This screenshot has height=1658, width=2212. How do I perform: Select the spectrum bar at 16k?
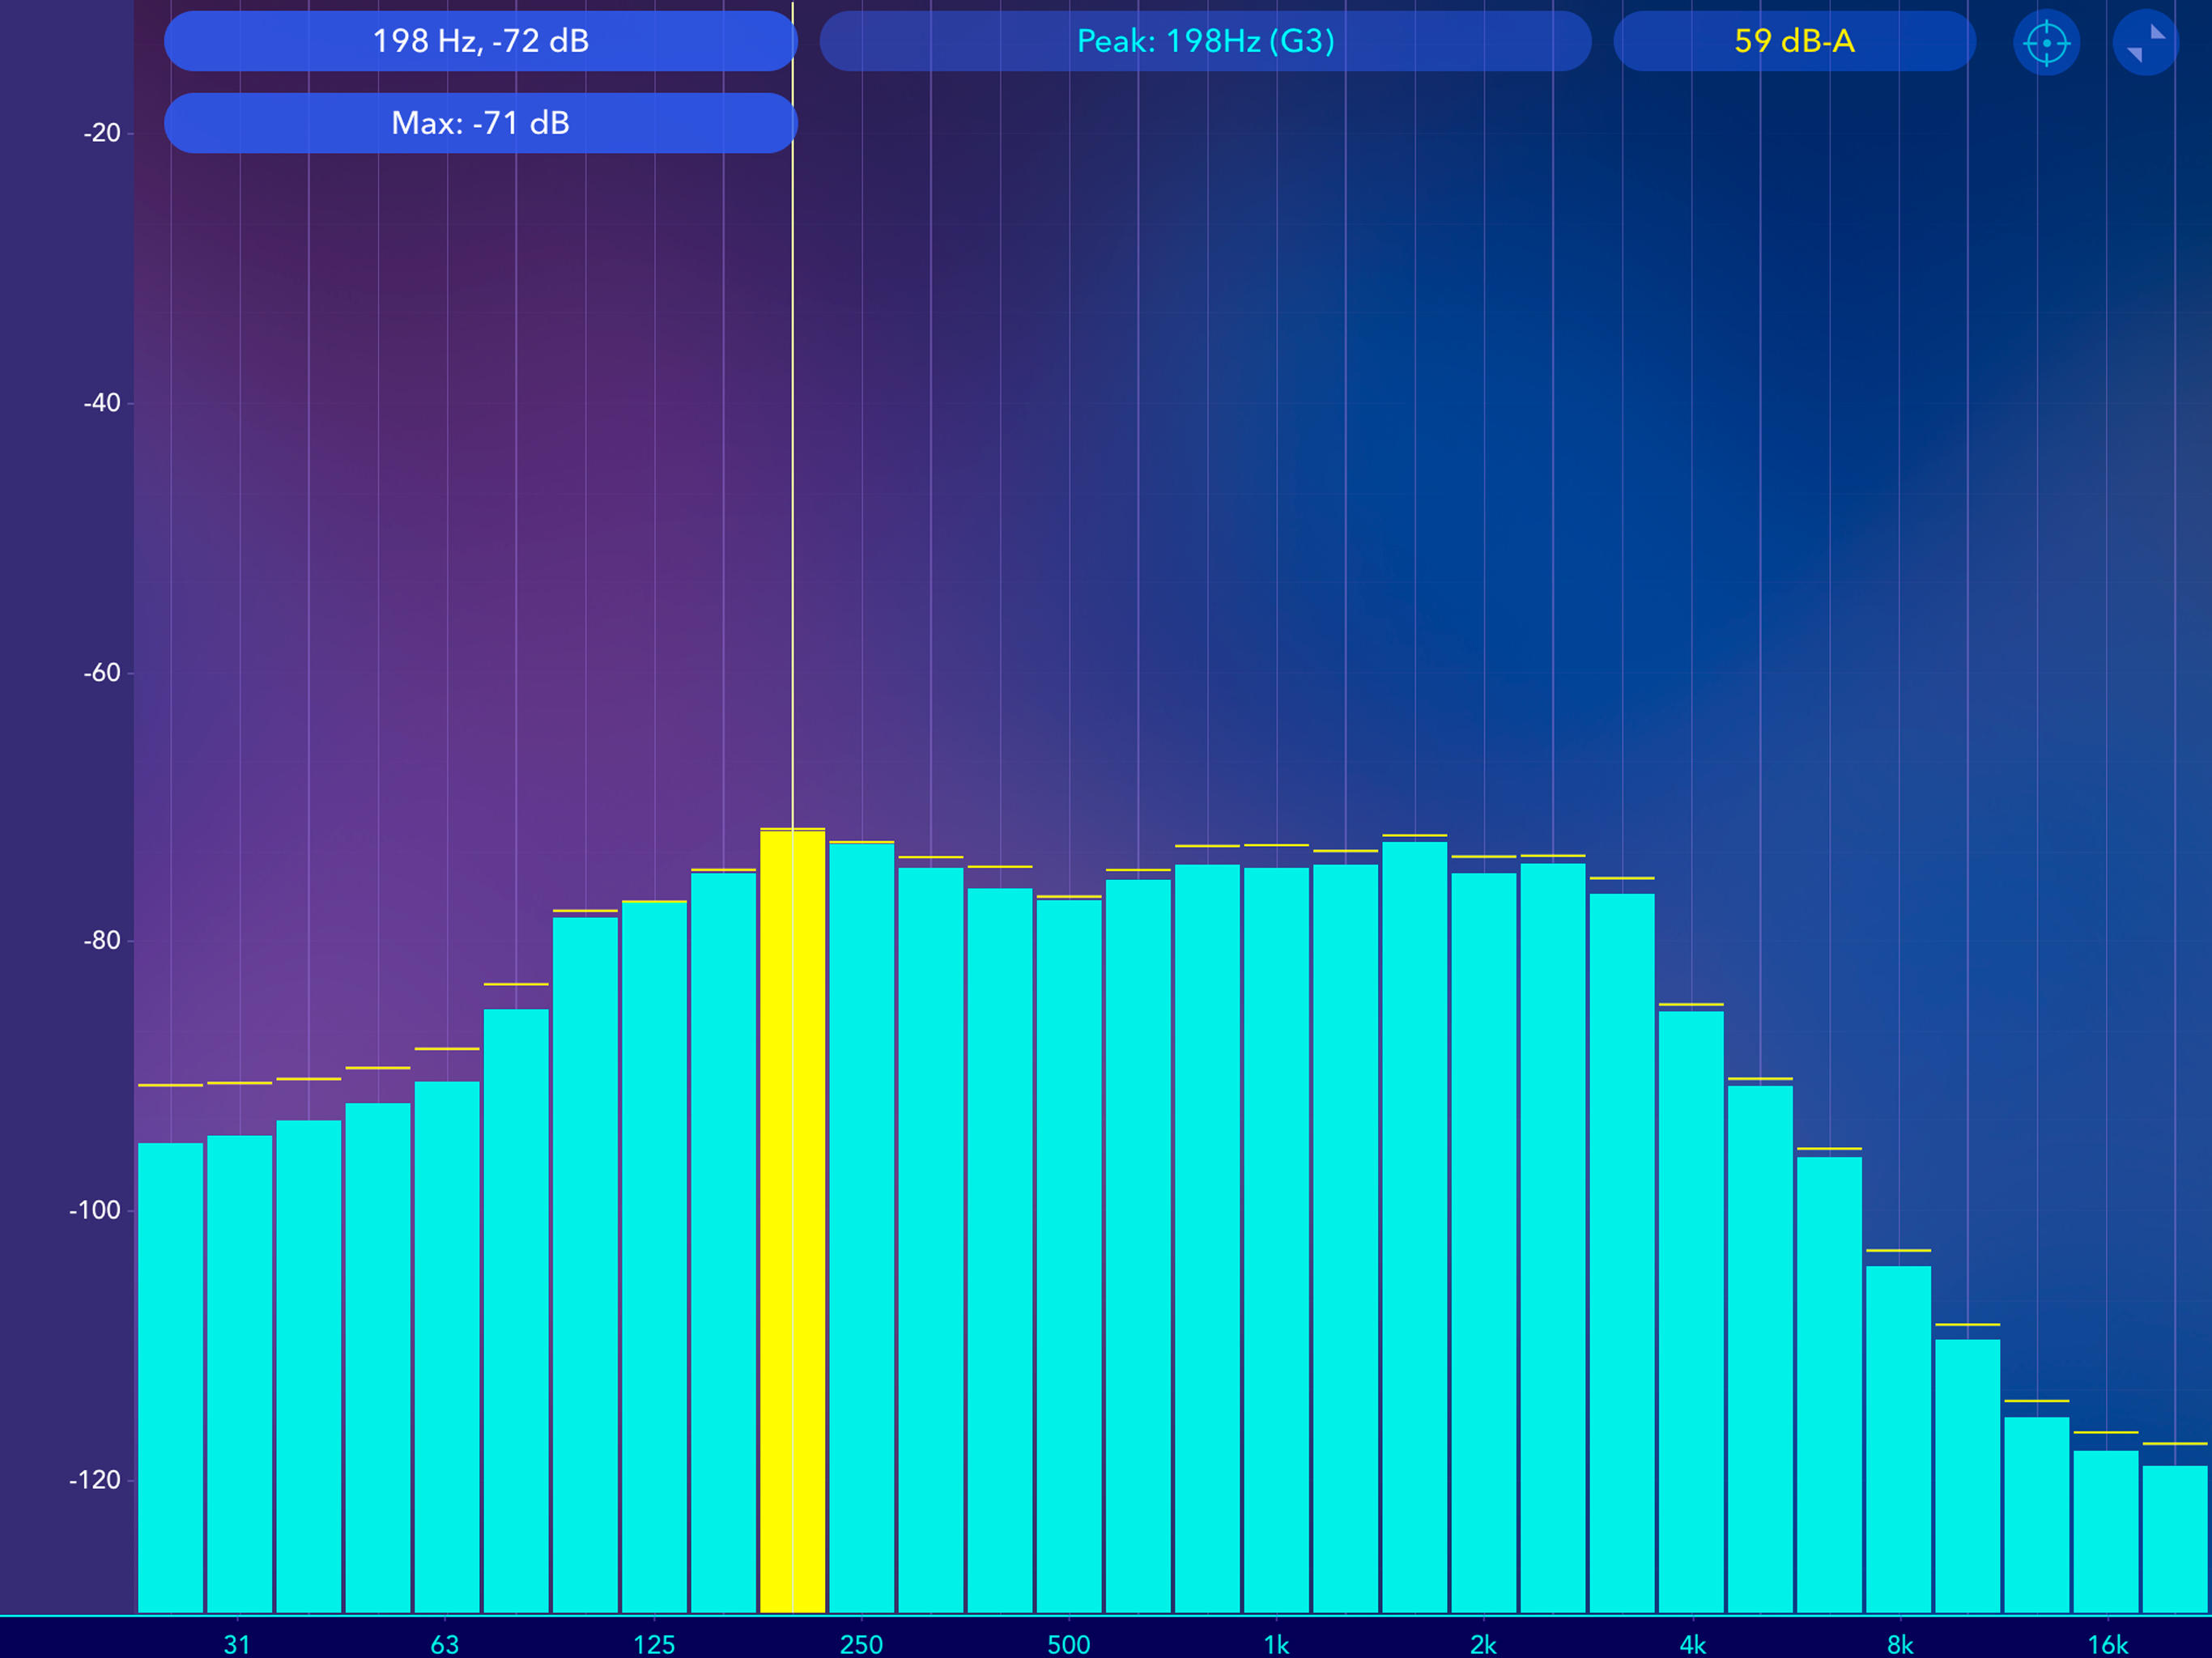click(x=2106, y=1530)
